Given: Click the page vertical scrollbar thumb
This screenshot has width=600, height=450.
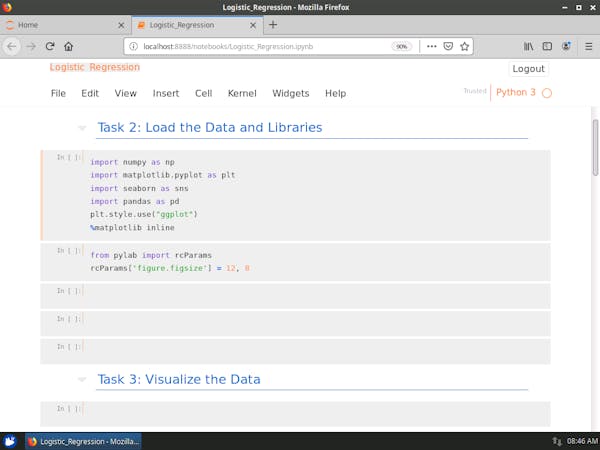Looking at the screenshot, I should tap(595, 147).
